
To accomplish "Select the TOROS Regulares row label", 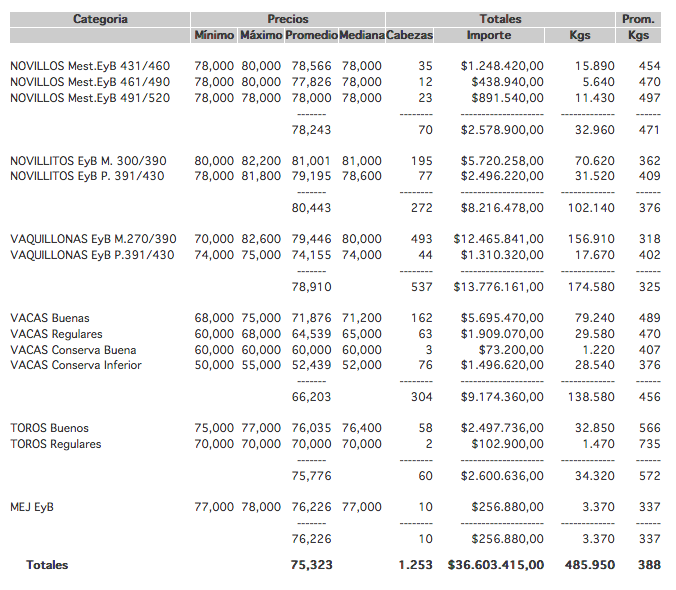I will (56, 444).
